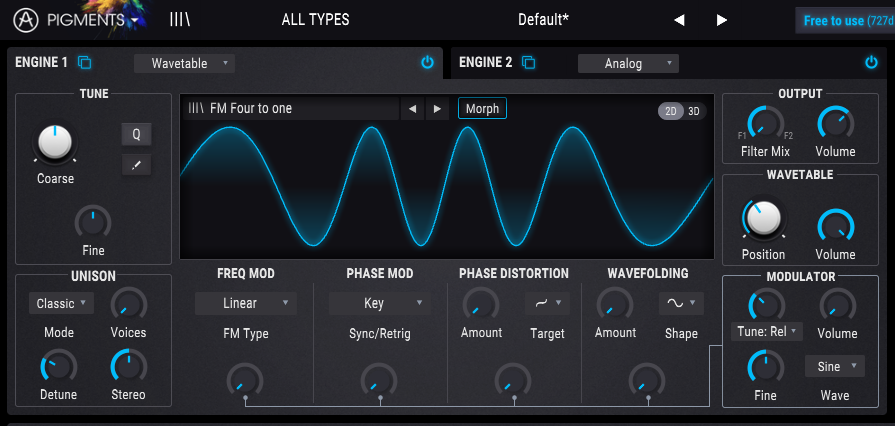The width and height of the screenshot is (895, 426).
Task: Open wavetable browser FM Four to one
Action: pyautogui.click(x=291, y=108)
